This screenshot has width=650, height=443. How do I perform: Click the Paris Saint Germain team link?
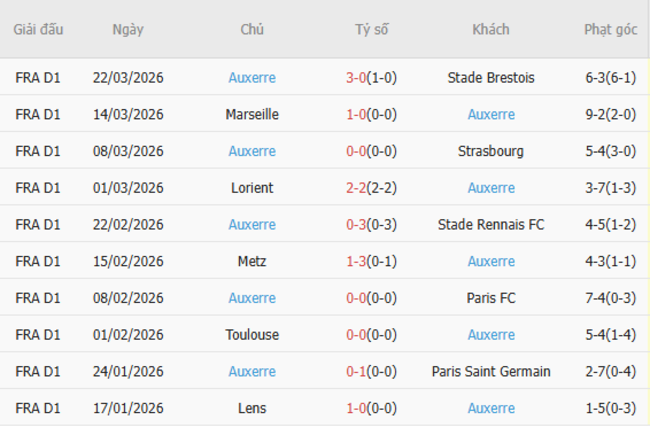click(x=490, y=372)
